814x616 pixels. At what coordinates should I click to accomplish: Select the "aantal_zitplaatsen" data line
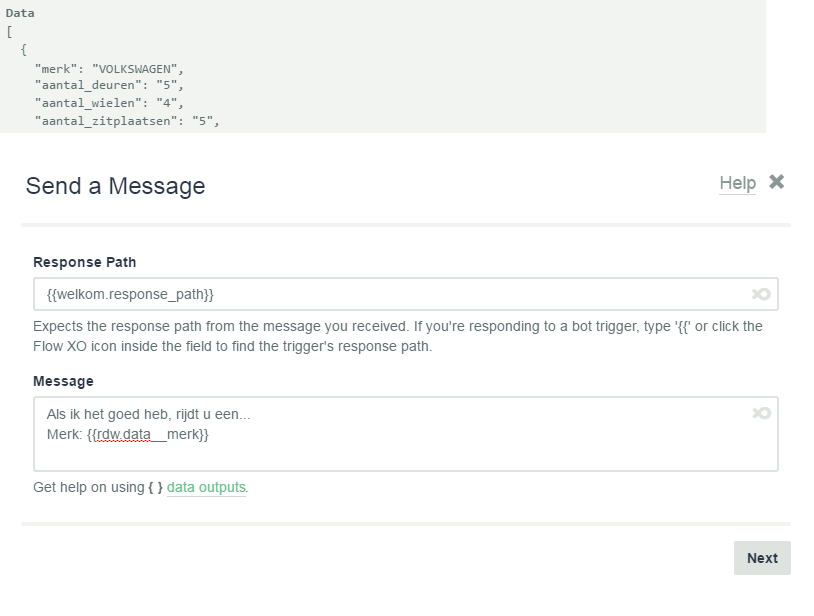(x=127, y=121)
